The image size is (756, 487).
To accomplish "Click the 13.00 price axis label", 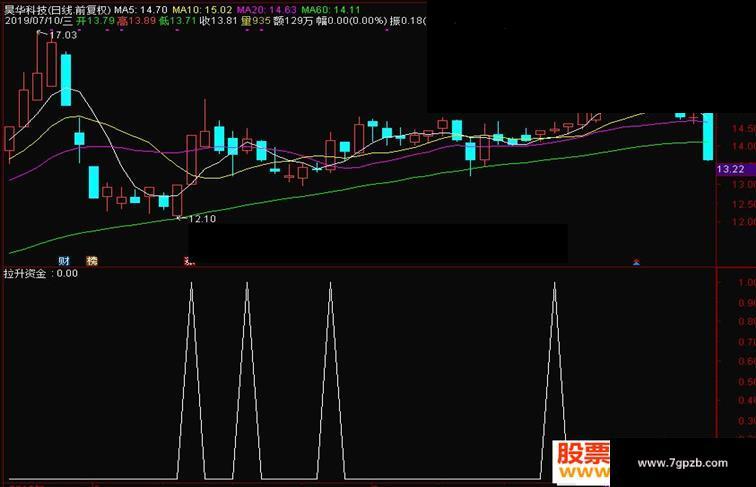I will (x=743, y=185).
